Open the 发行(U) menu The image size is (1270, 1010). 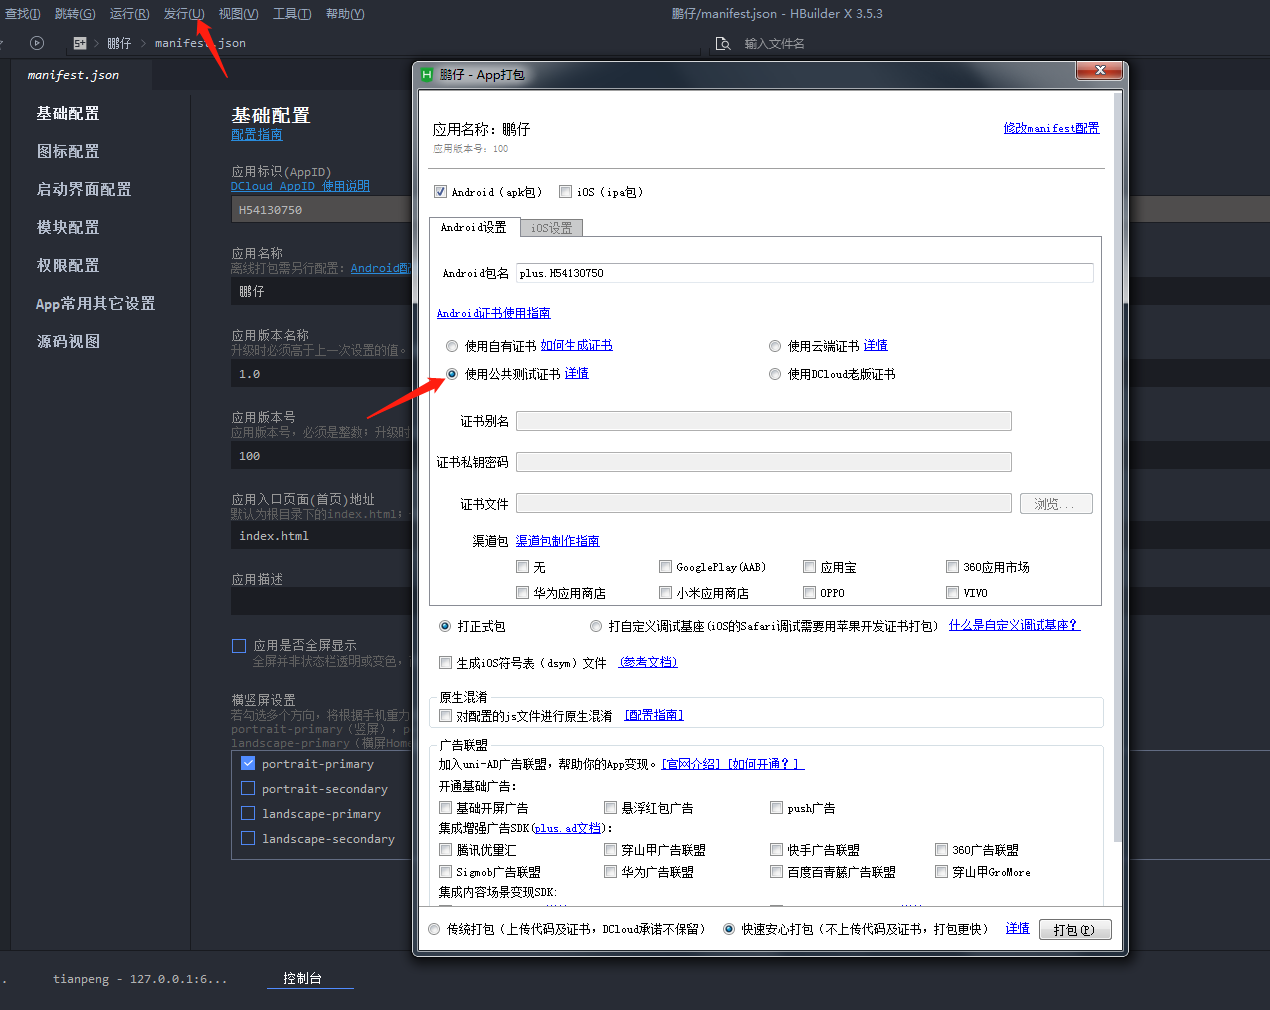[x=184, y=13]
